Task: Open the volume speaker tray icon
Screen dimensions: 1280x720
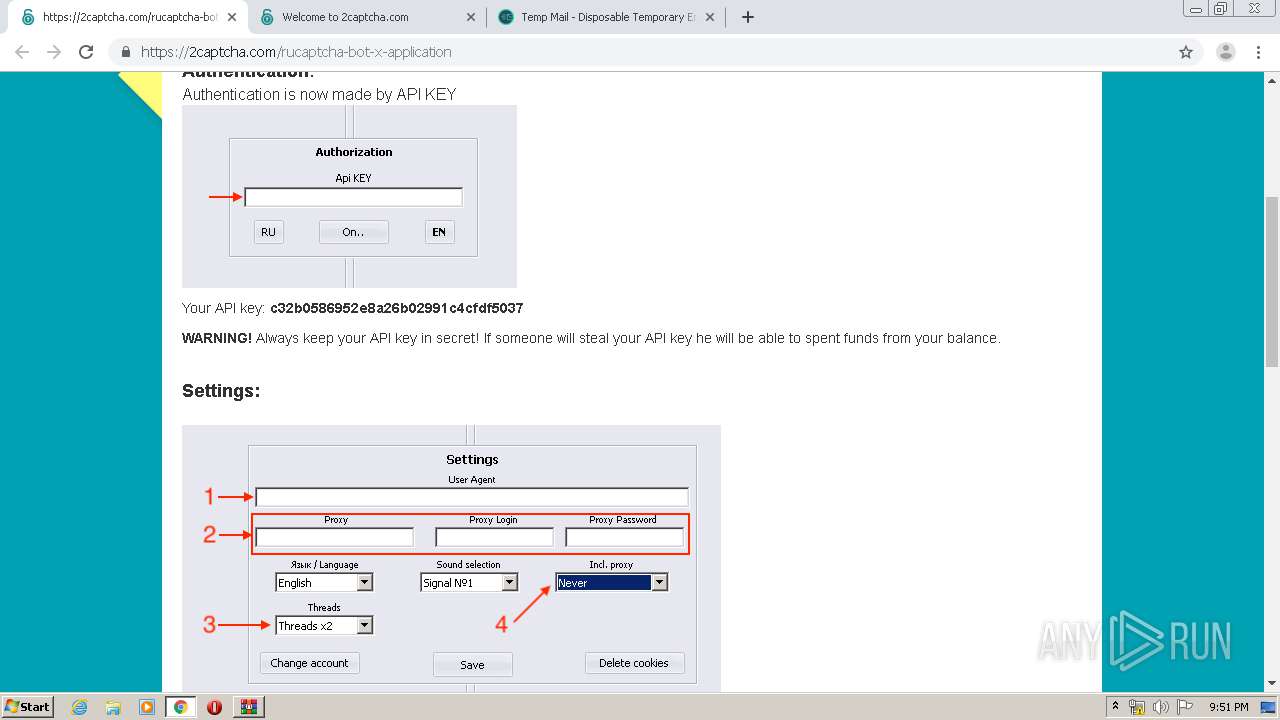Action: tap(1160, 707)
